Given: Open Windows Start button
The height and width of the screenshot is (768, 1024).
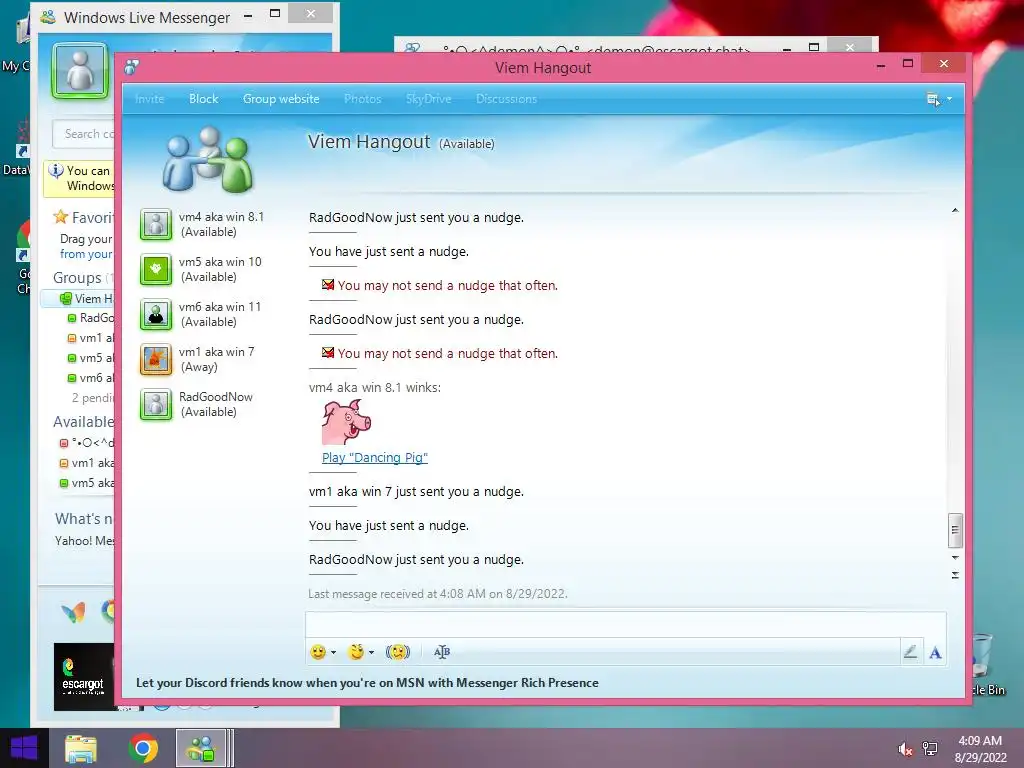Looking at the screenshot, I should coord(24,748).
